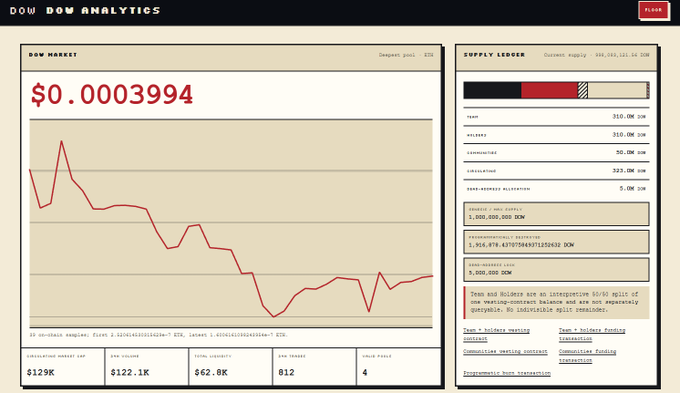Open Team + holders funding transaction link
The height and width of the screenshot is (393, 680).
pyautogui.click(x=592, y=334)
